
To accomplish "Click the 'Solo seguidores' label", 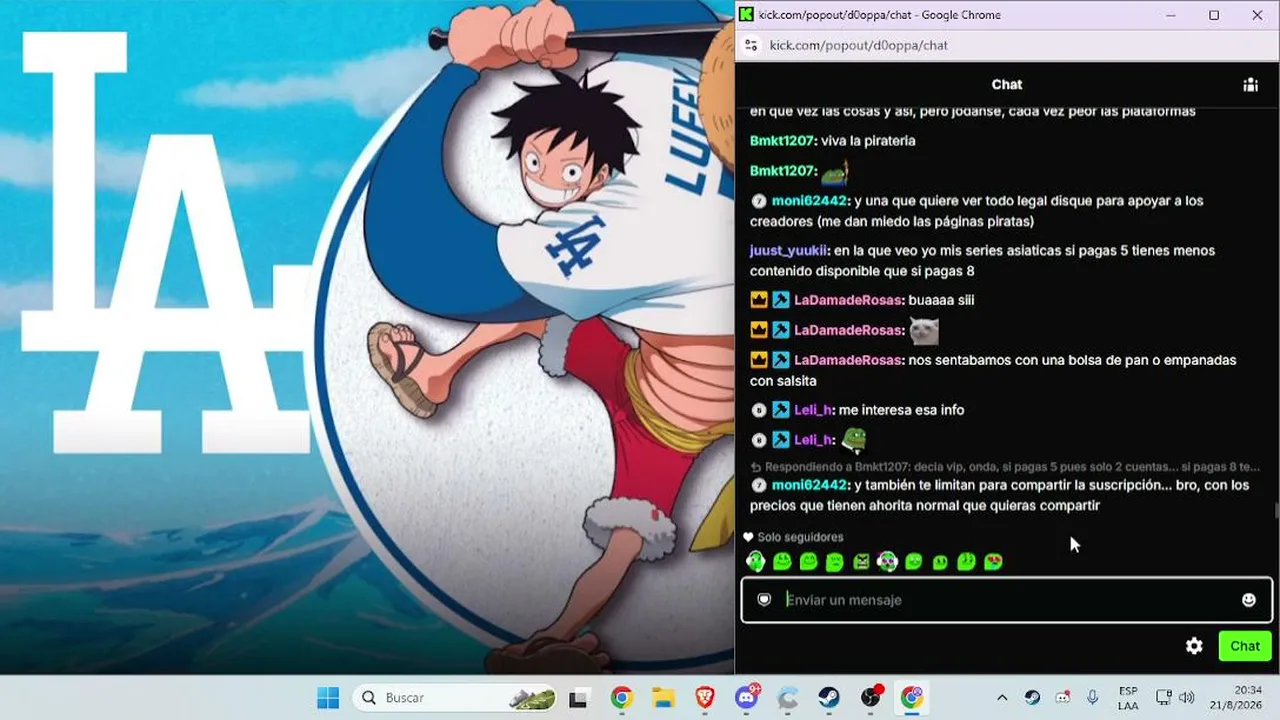I will click(x=800, y=537).
